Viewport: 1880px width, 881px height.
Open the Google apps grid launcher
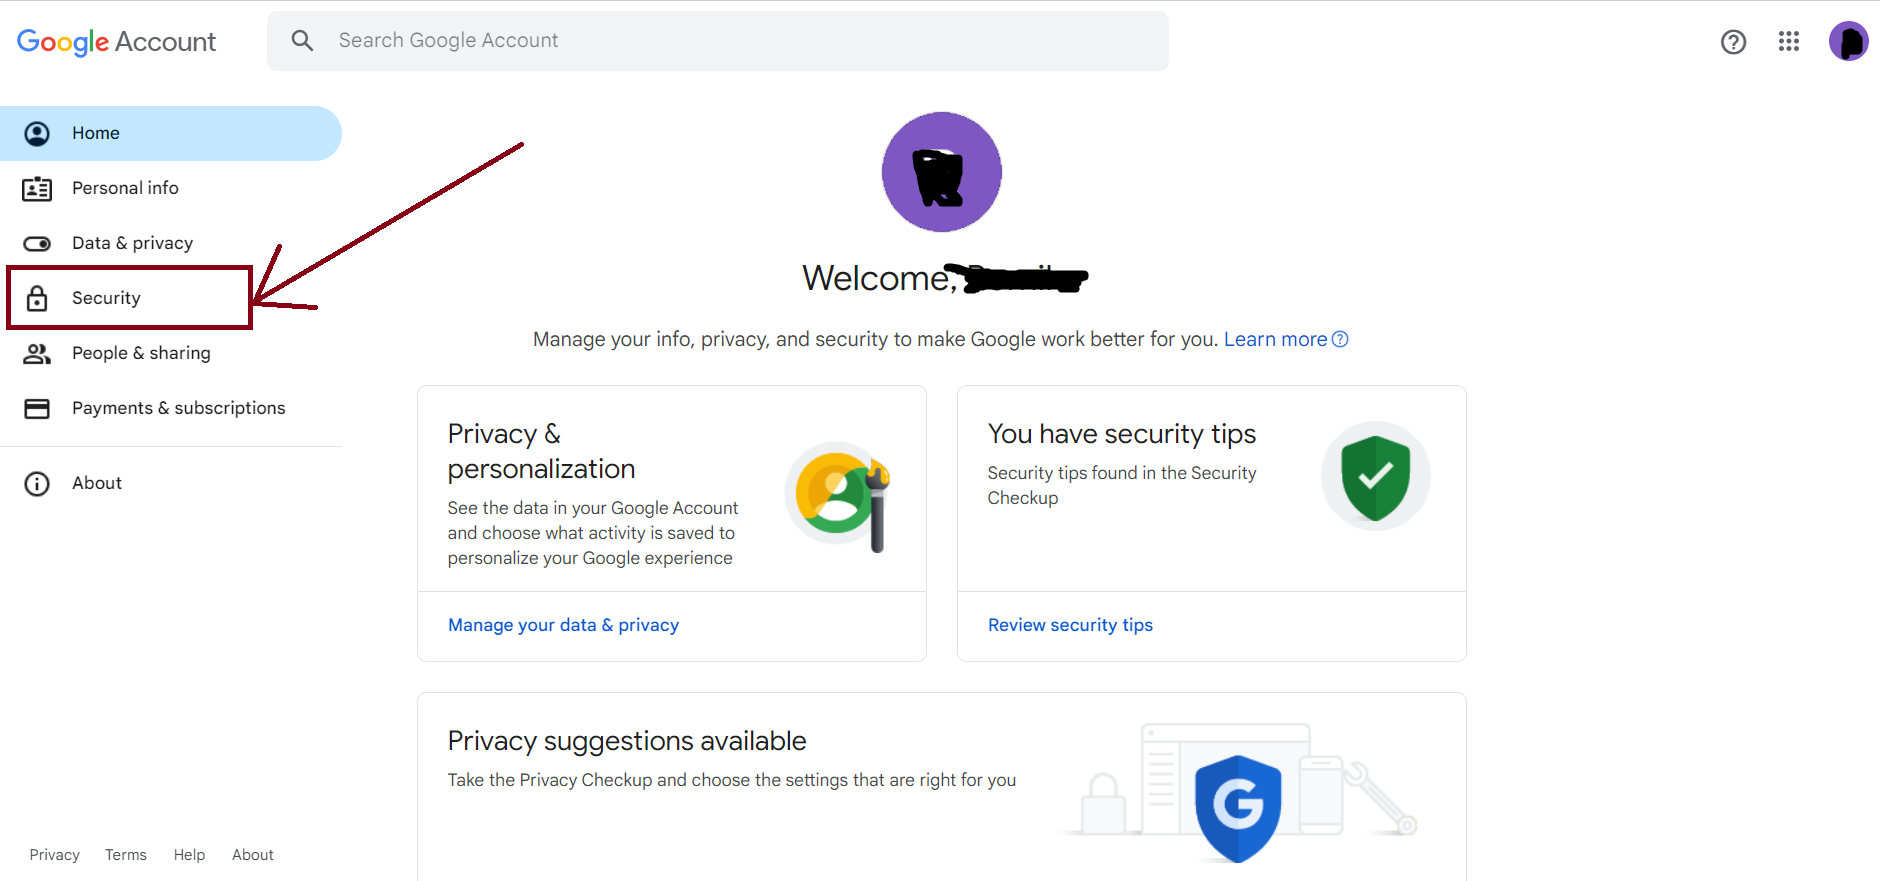1789,41
